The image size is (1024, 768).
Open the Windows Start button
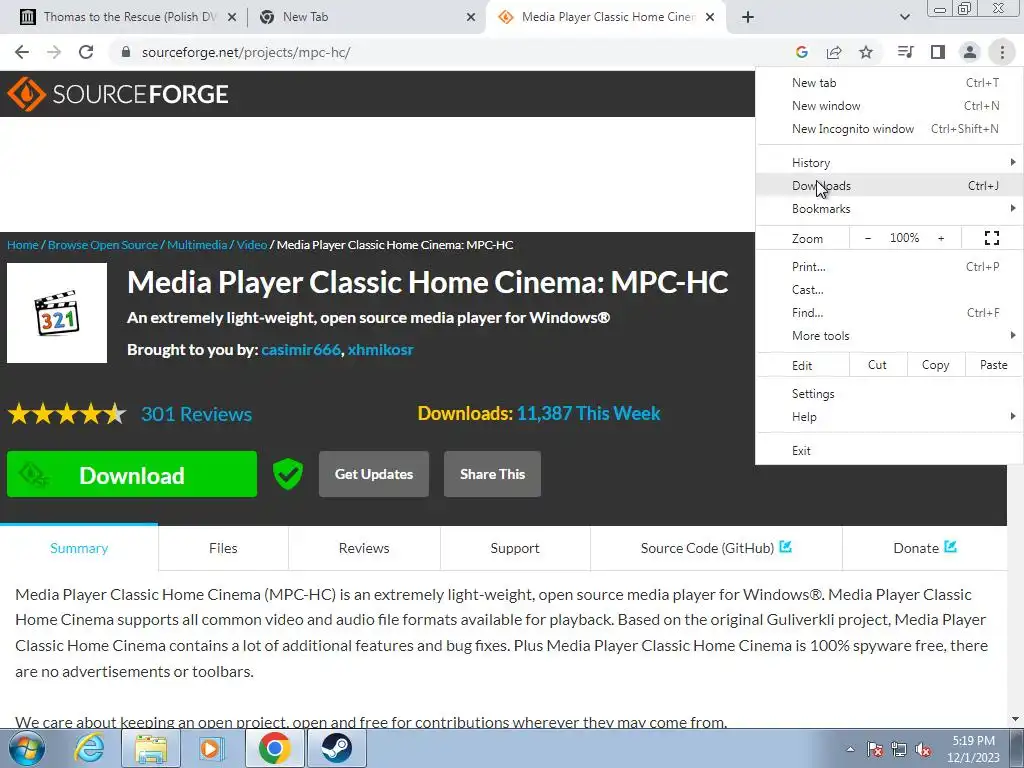(26, 748)
